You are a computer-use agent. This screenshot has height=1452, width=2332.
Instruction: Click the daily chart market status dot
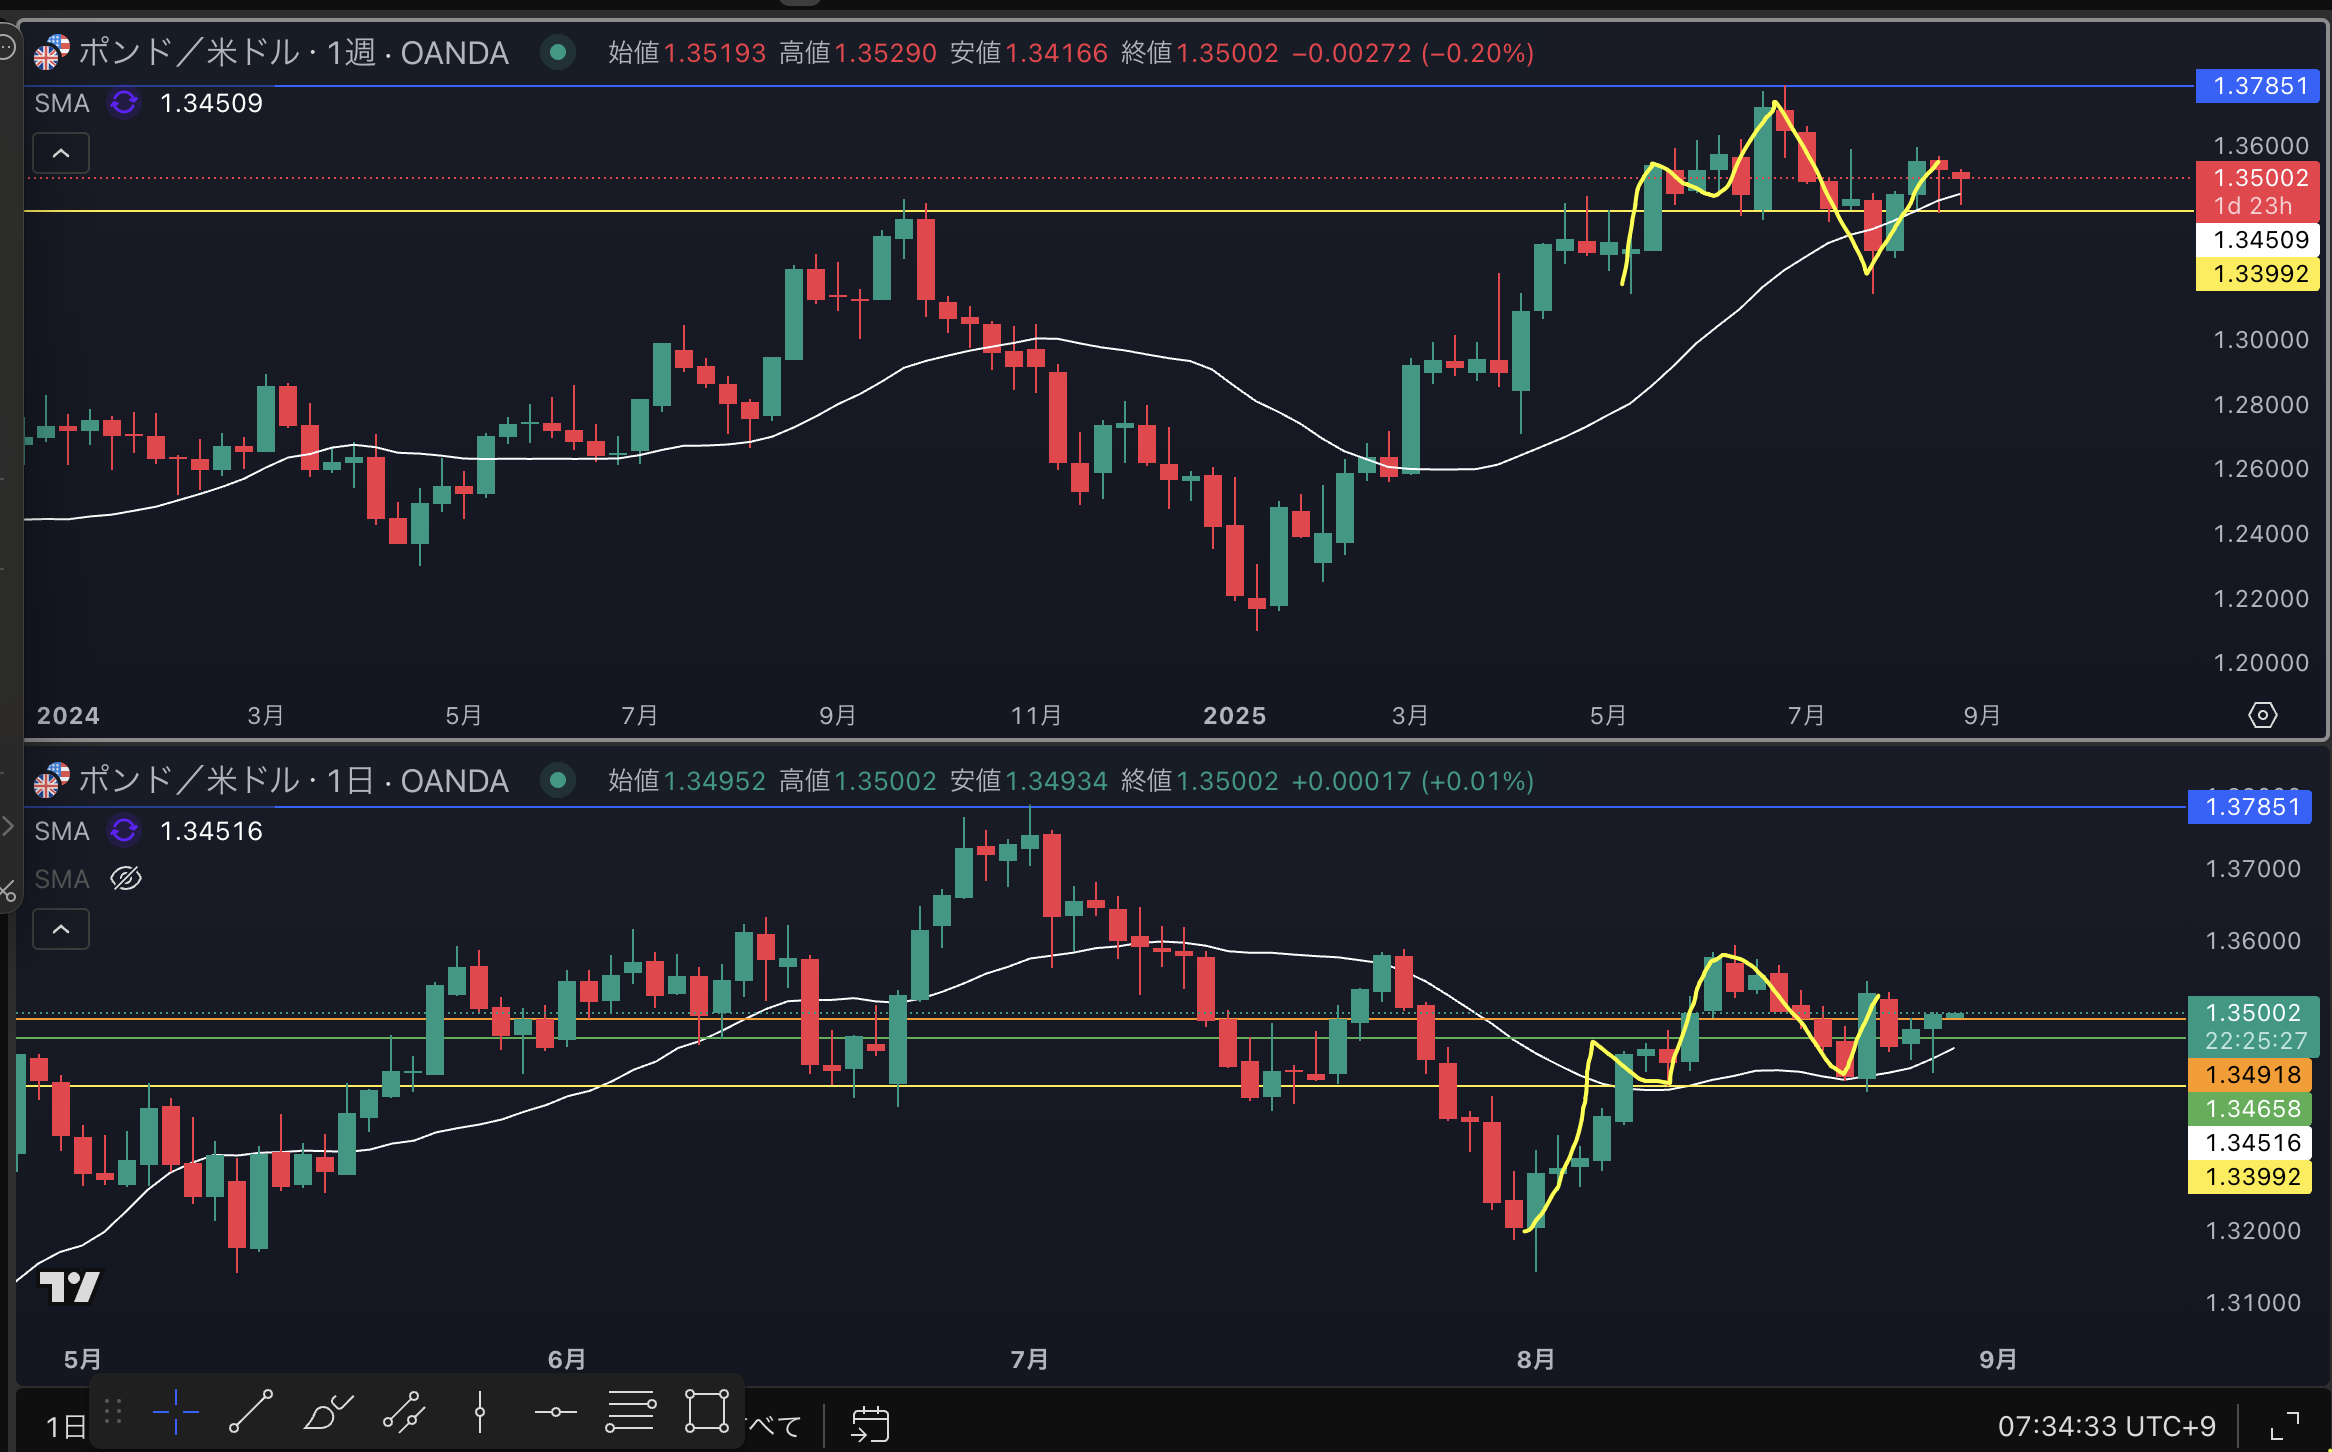pyautogui.click(x=558, y=780)
